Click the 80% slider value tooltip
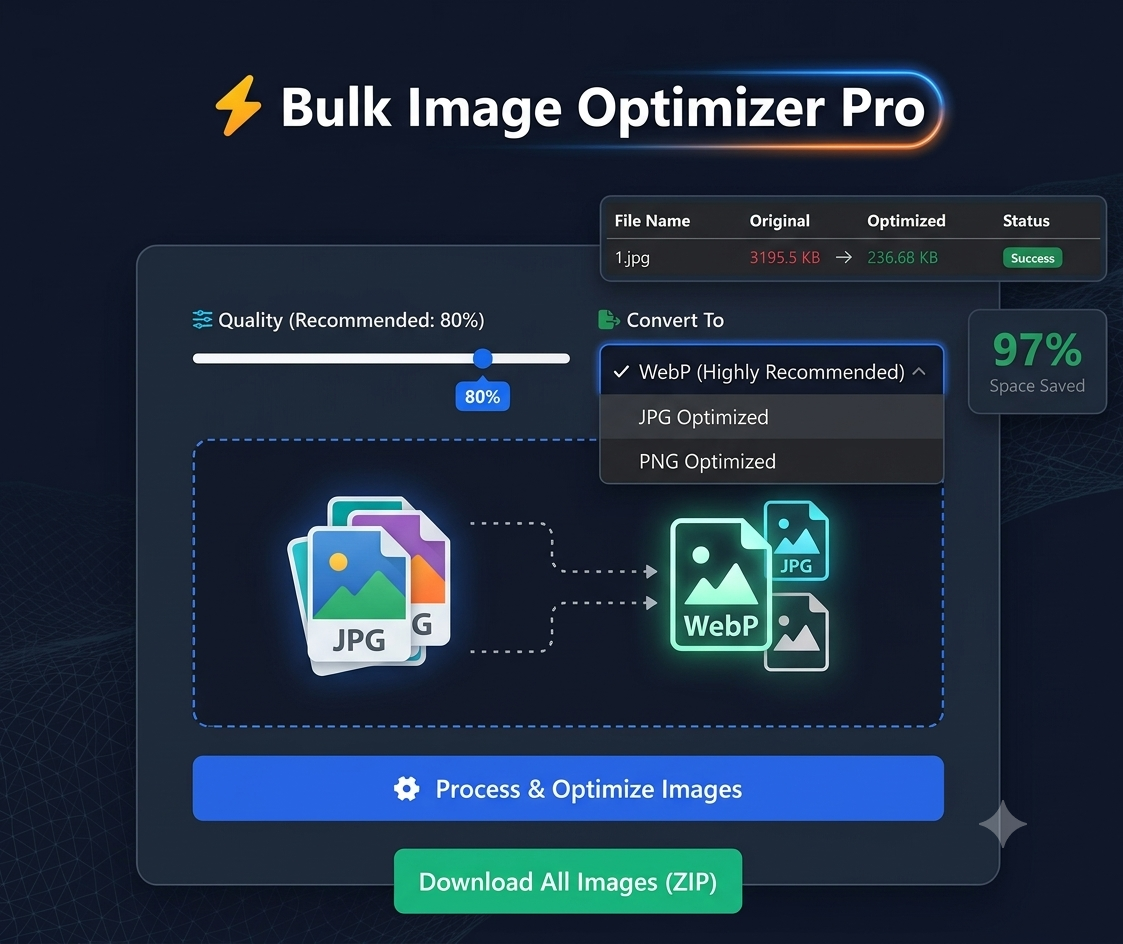The image size is (1123, 944). (483, 396)
